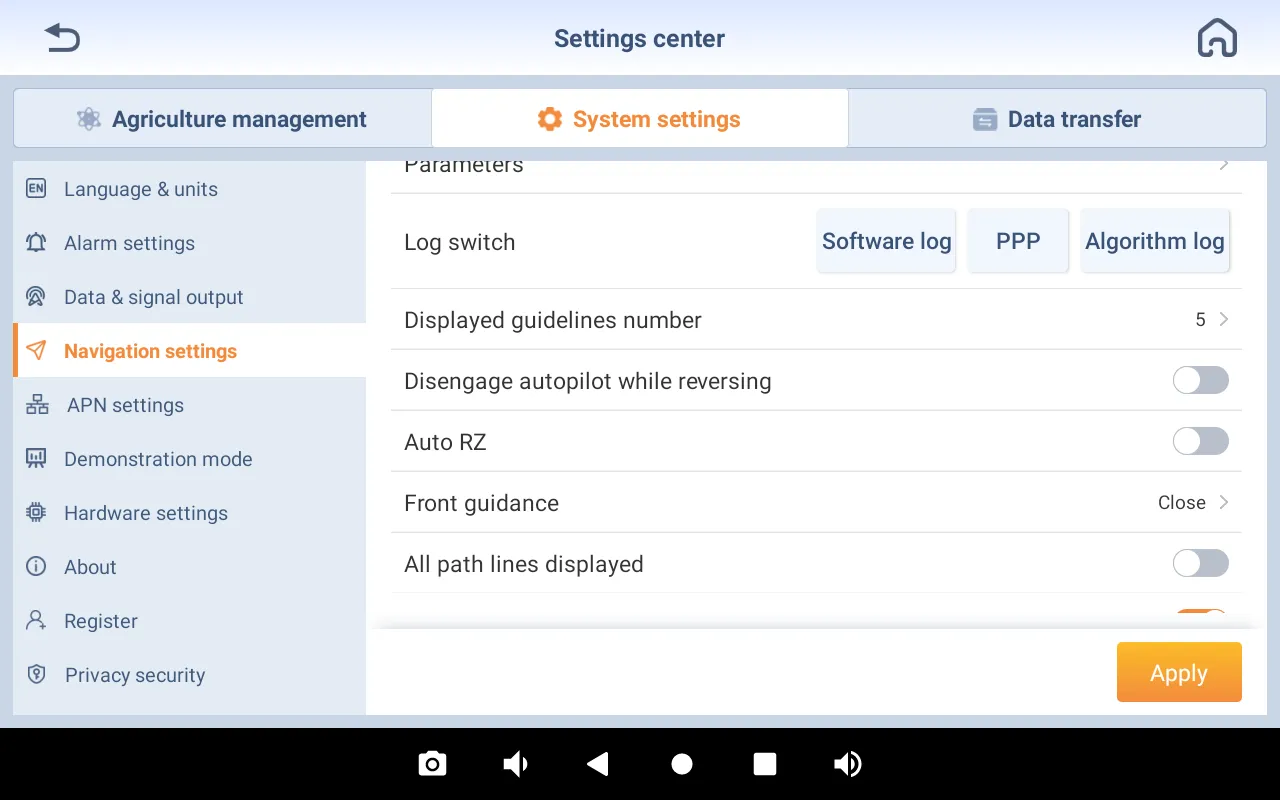Click the Navigation settings arrow icon

36,351
